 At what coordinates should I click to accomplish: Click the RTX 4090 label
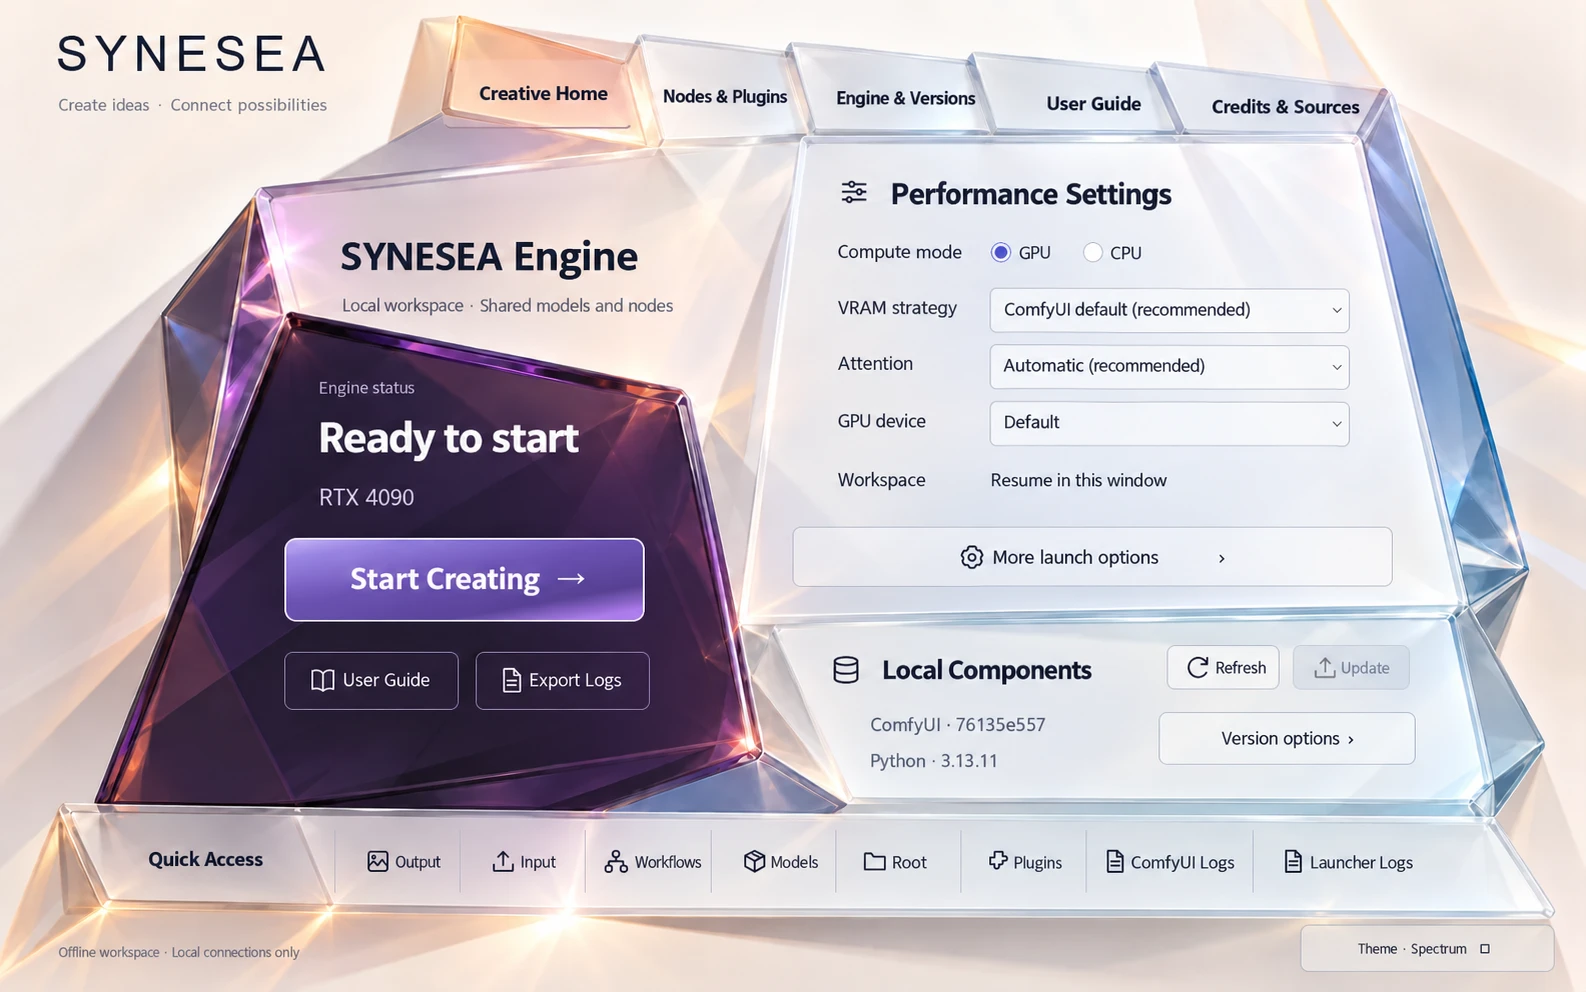tap(366, 497)
